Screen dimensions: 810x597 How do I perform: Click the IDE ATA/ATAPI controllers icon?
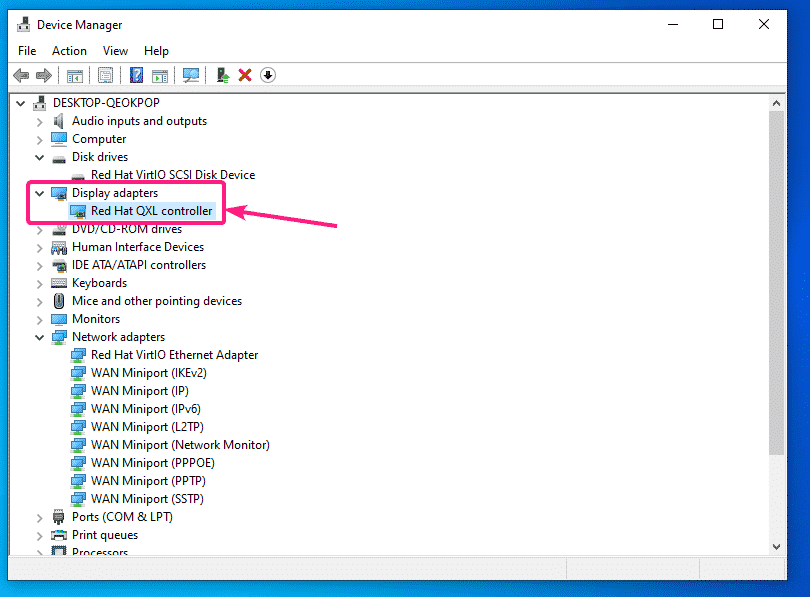pyautogui.click(x=59, y=265)
